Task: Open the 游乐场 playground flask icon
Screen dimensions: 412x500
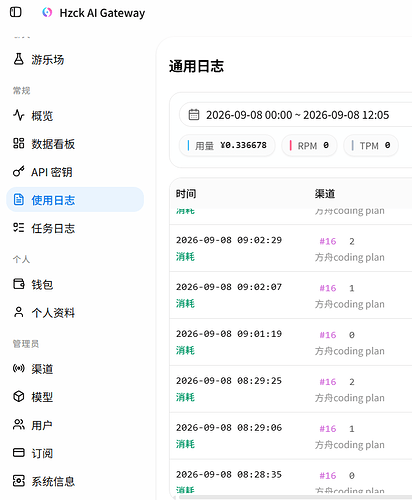Action: 19,59
